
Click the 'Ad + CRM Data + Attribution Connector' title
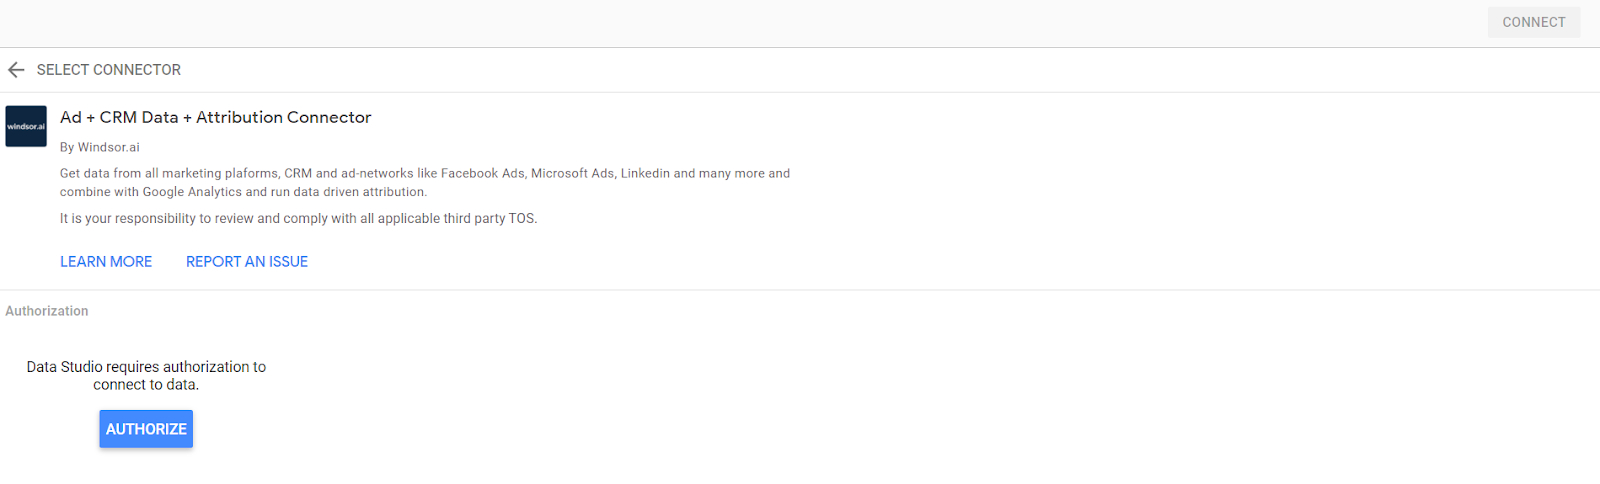coord(215,117)
